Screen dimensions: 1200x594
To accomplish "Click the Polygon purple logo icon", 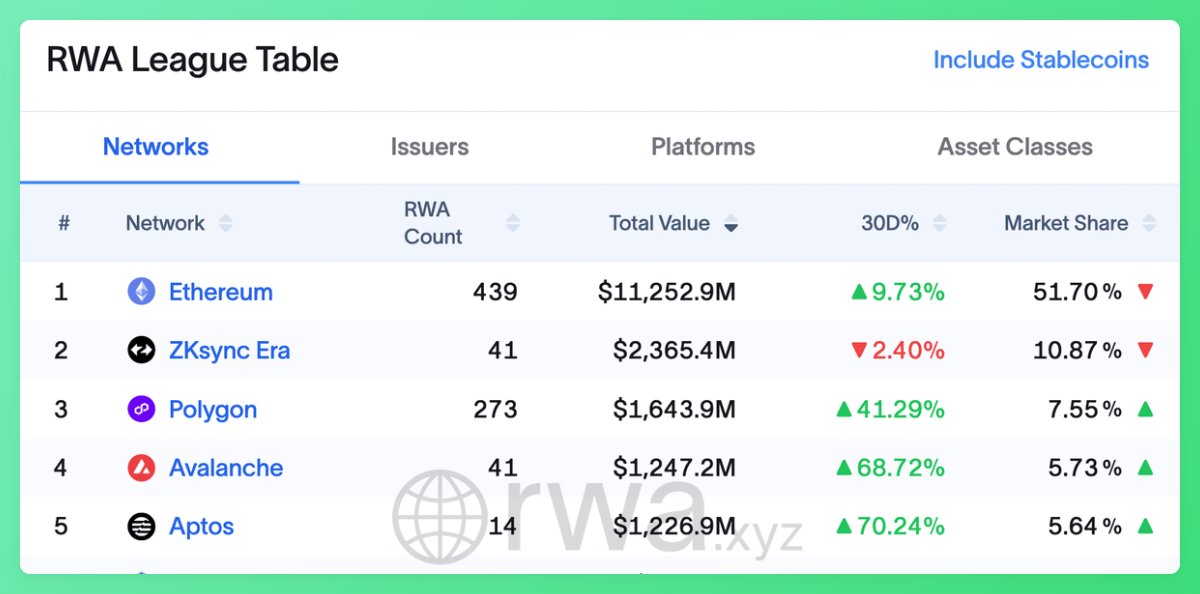I will pyautogui.click(x=141, y=409).
